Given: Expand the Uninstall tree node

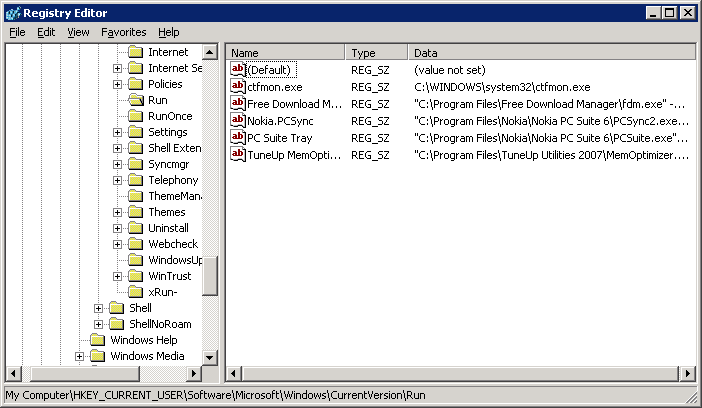Looking at the screenshot, I should 117,228.
